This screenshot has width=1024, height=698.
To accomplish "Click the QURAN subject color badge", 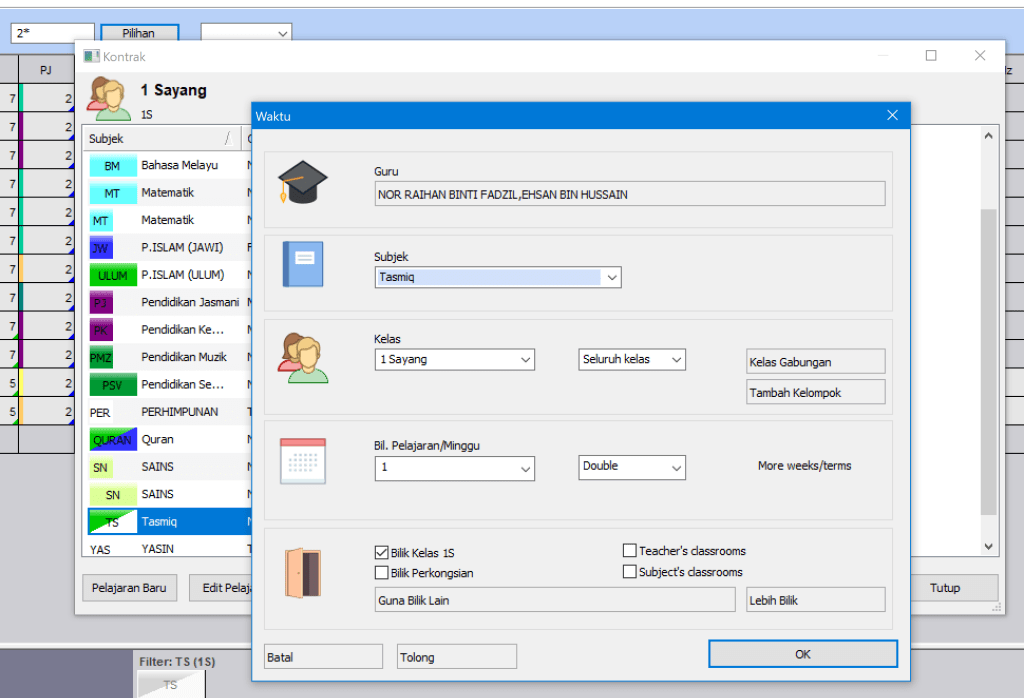I will click(112, 440).
